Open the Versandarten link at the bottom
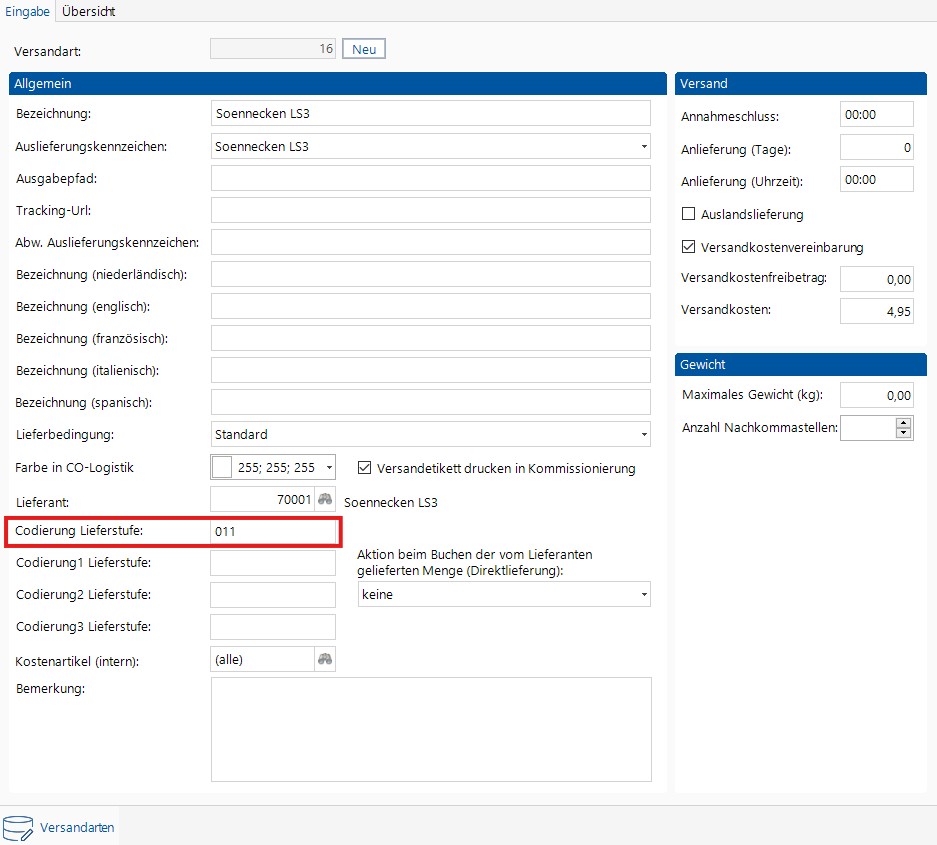 pos(77,828)
